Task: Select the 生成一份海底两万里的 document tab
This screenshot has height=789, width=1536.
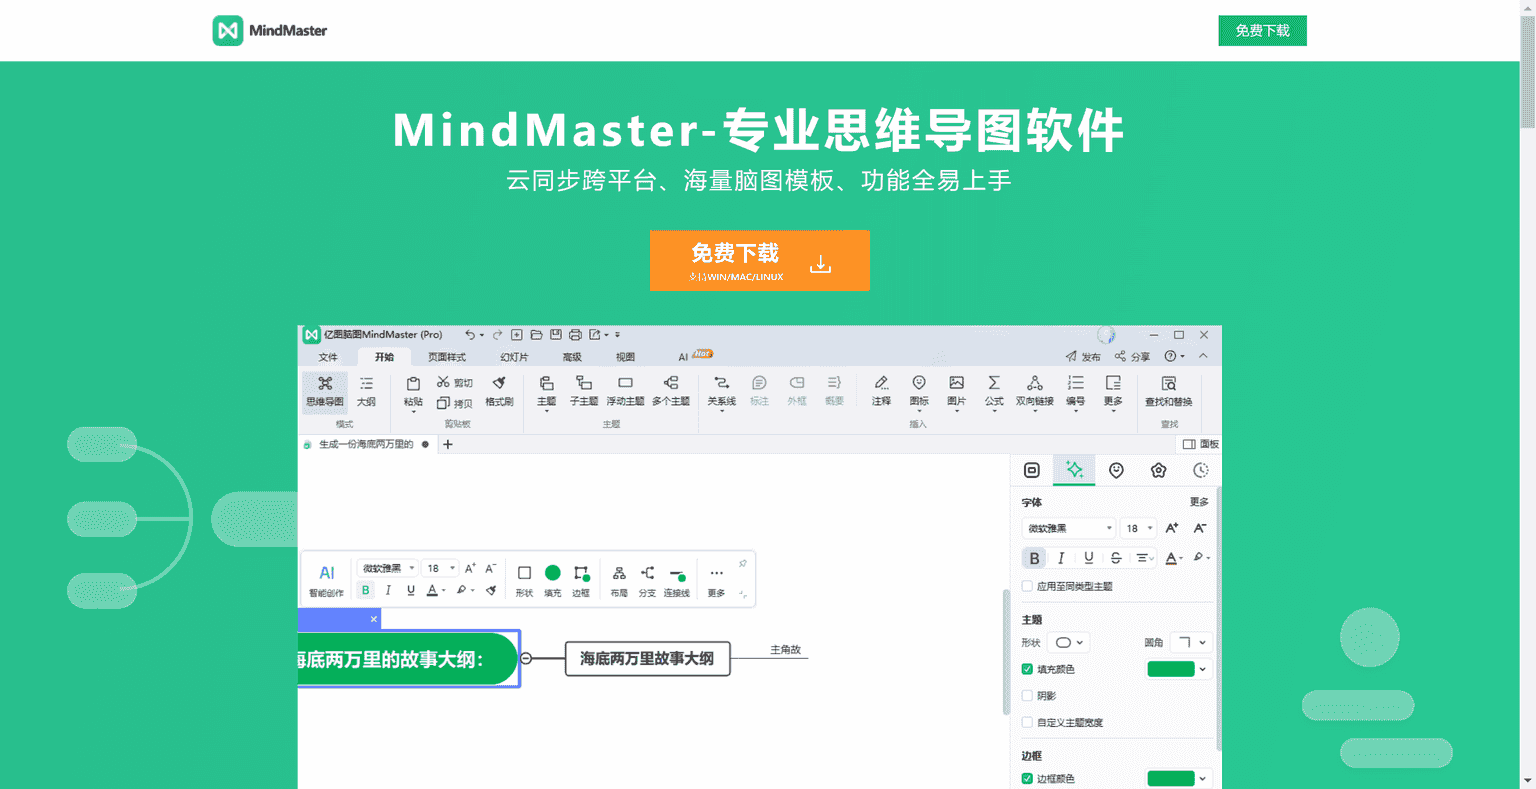Action: 365,444
